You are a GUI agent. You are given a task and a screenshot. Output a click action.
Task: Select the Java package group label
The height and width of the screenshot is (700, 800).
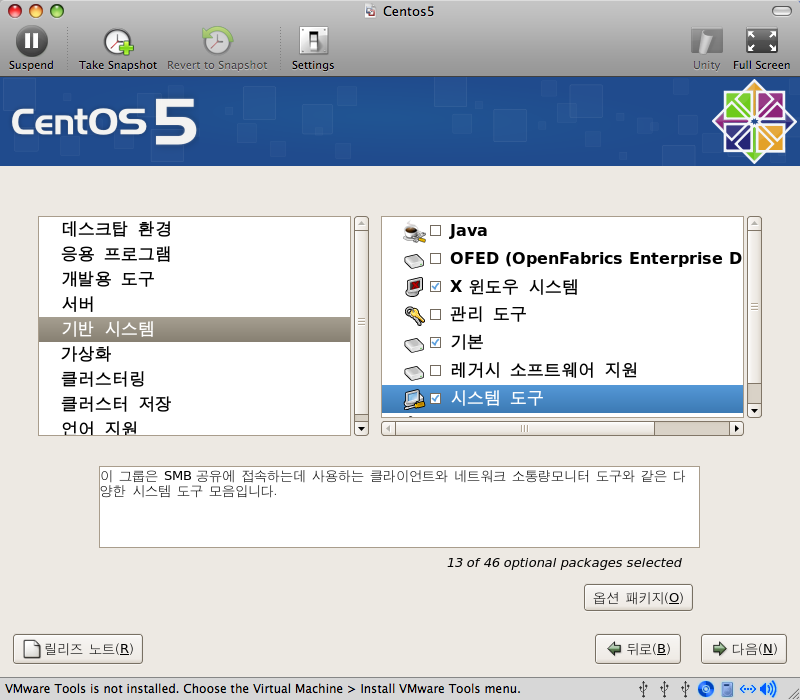pyautogui.click(x=468, y=231)
